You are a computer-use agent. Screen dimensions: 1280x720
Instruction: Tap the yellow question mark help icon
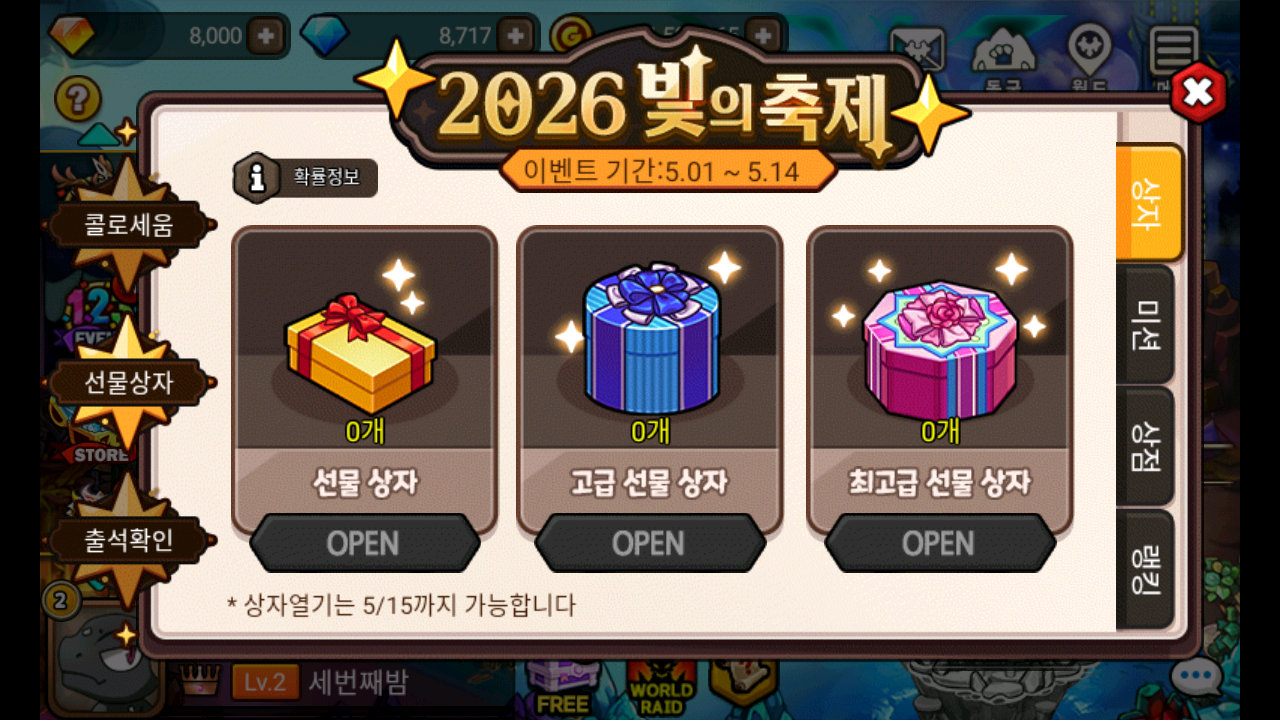point(78,100)
